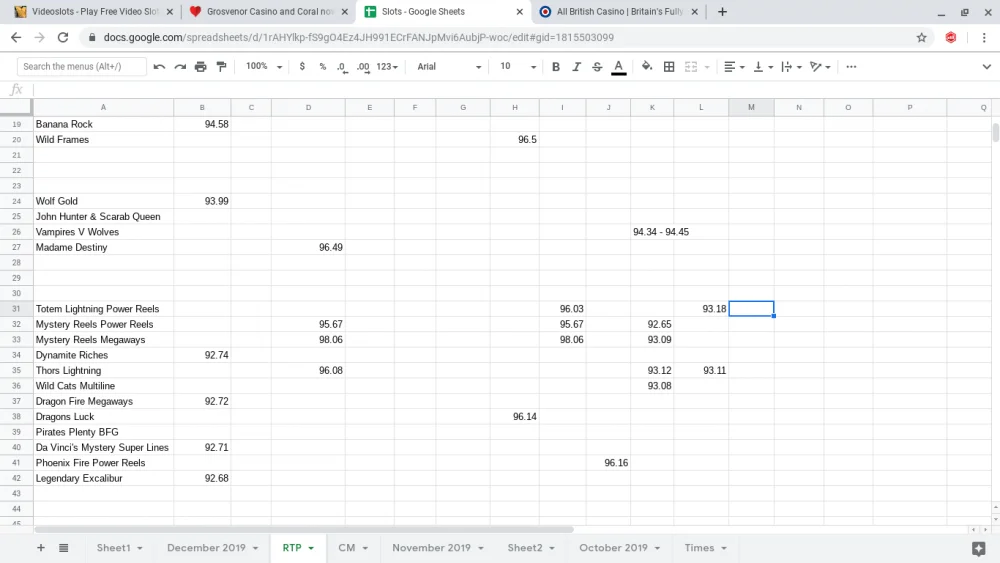Viewport: 1000px width, 563px height.
Task: Select row 31 header
Action: [x=17, y=309]
